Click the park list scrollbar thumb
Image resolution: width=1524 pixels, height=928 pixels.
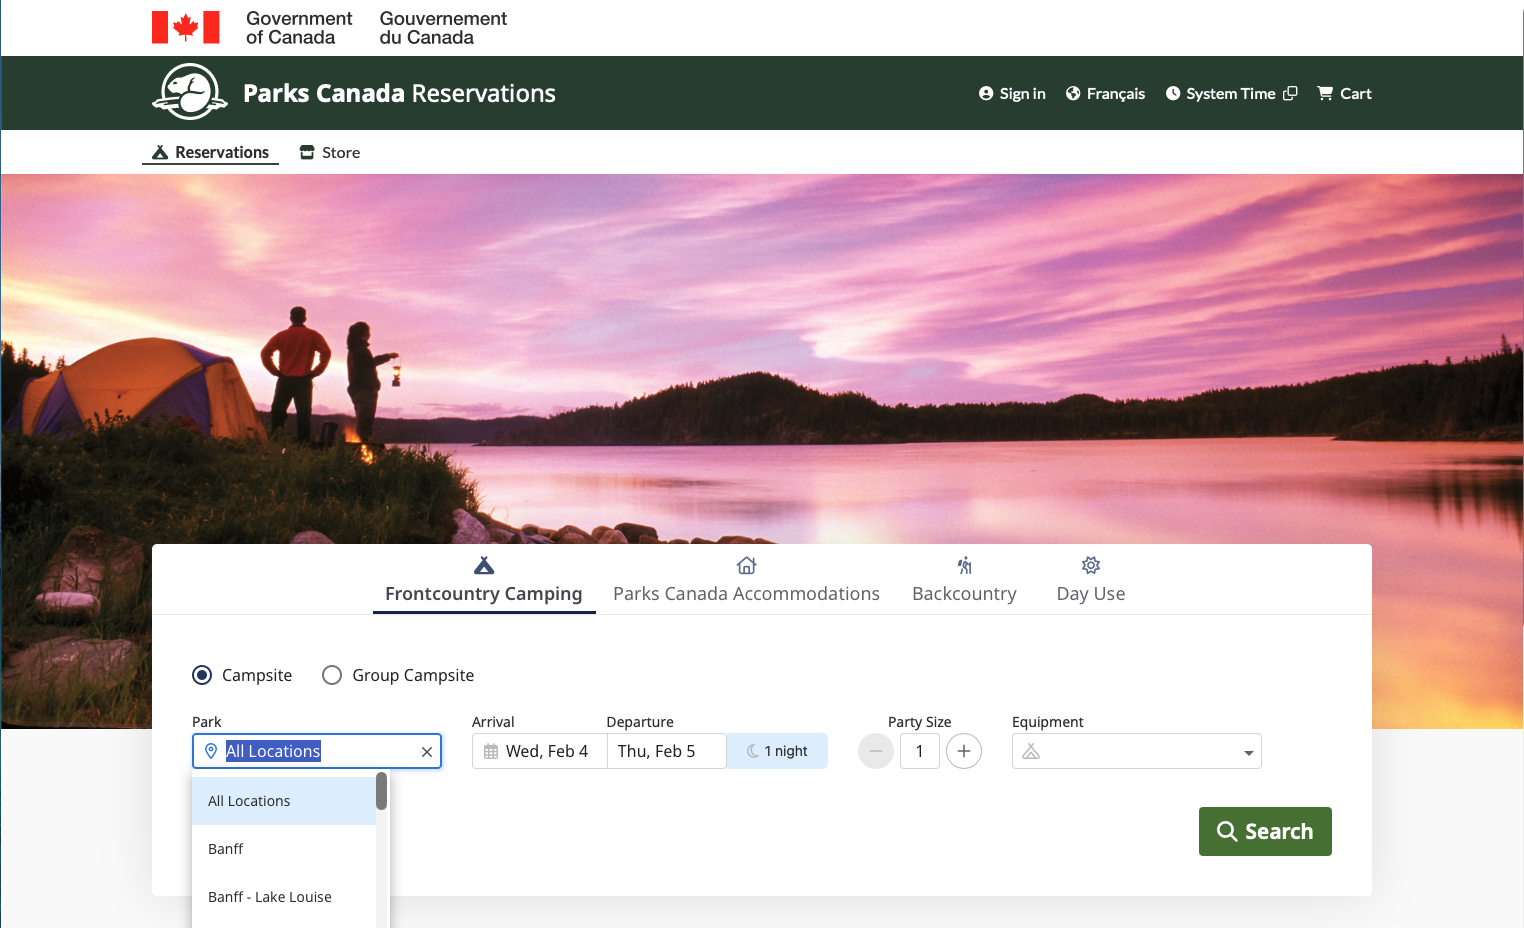[381, 791]
